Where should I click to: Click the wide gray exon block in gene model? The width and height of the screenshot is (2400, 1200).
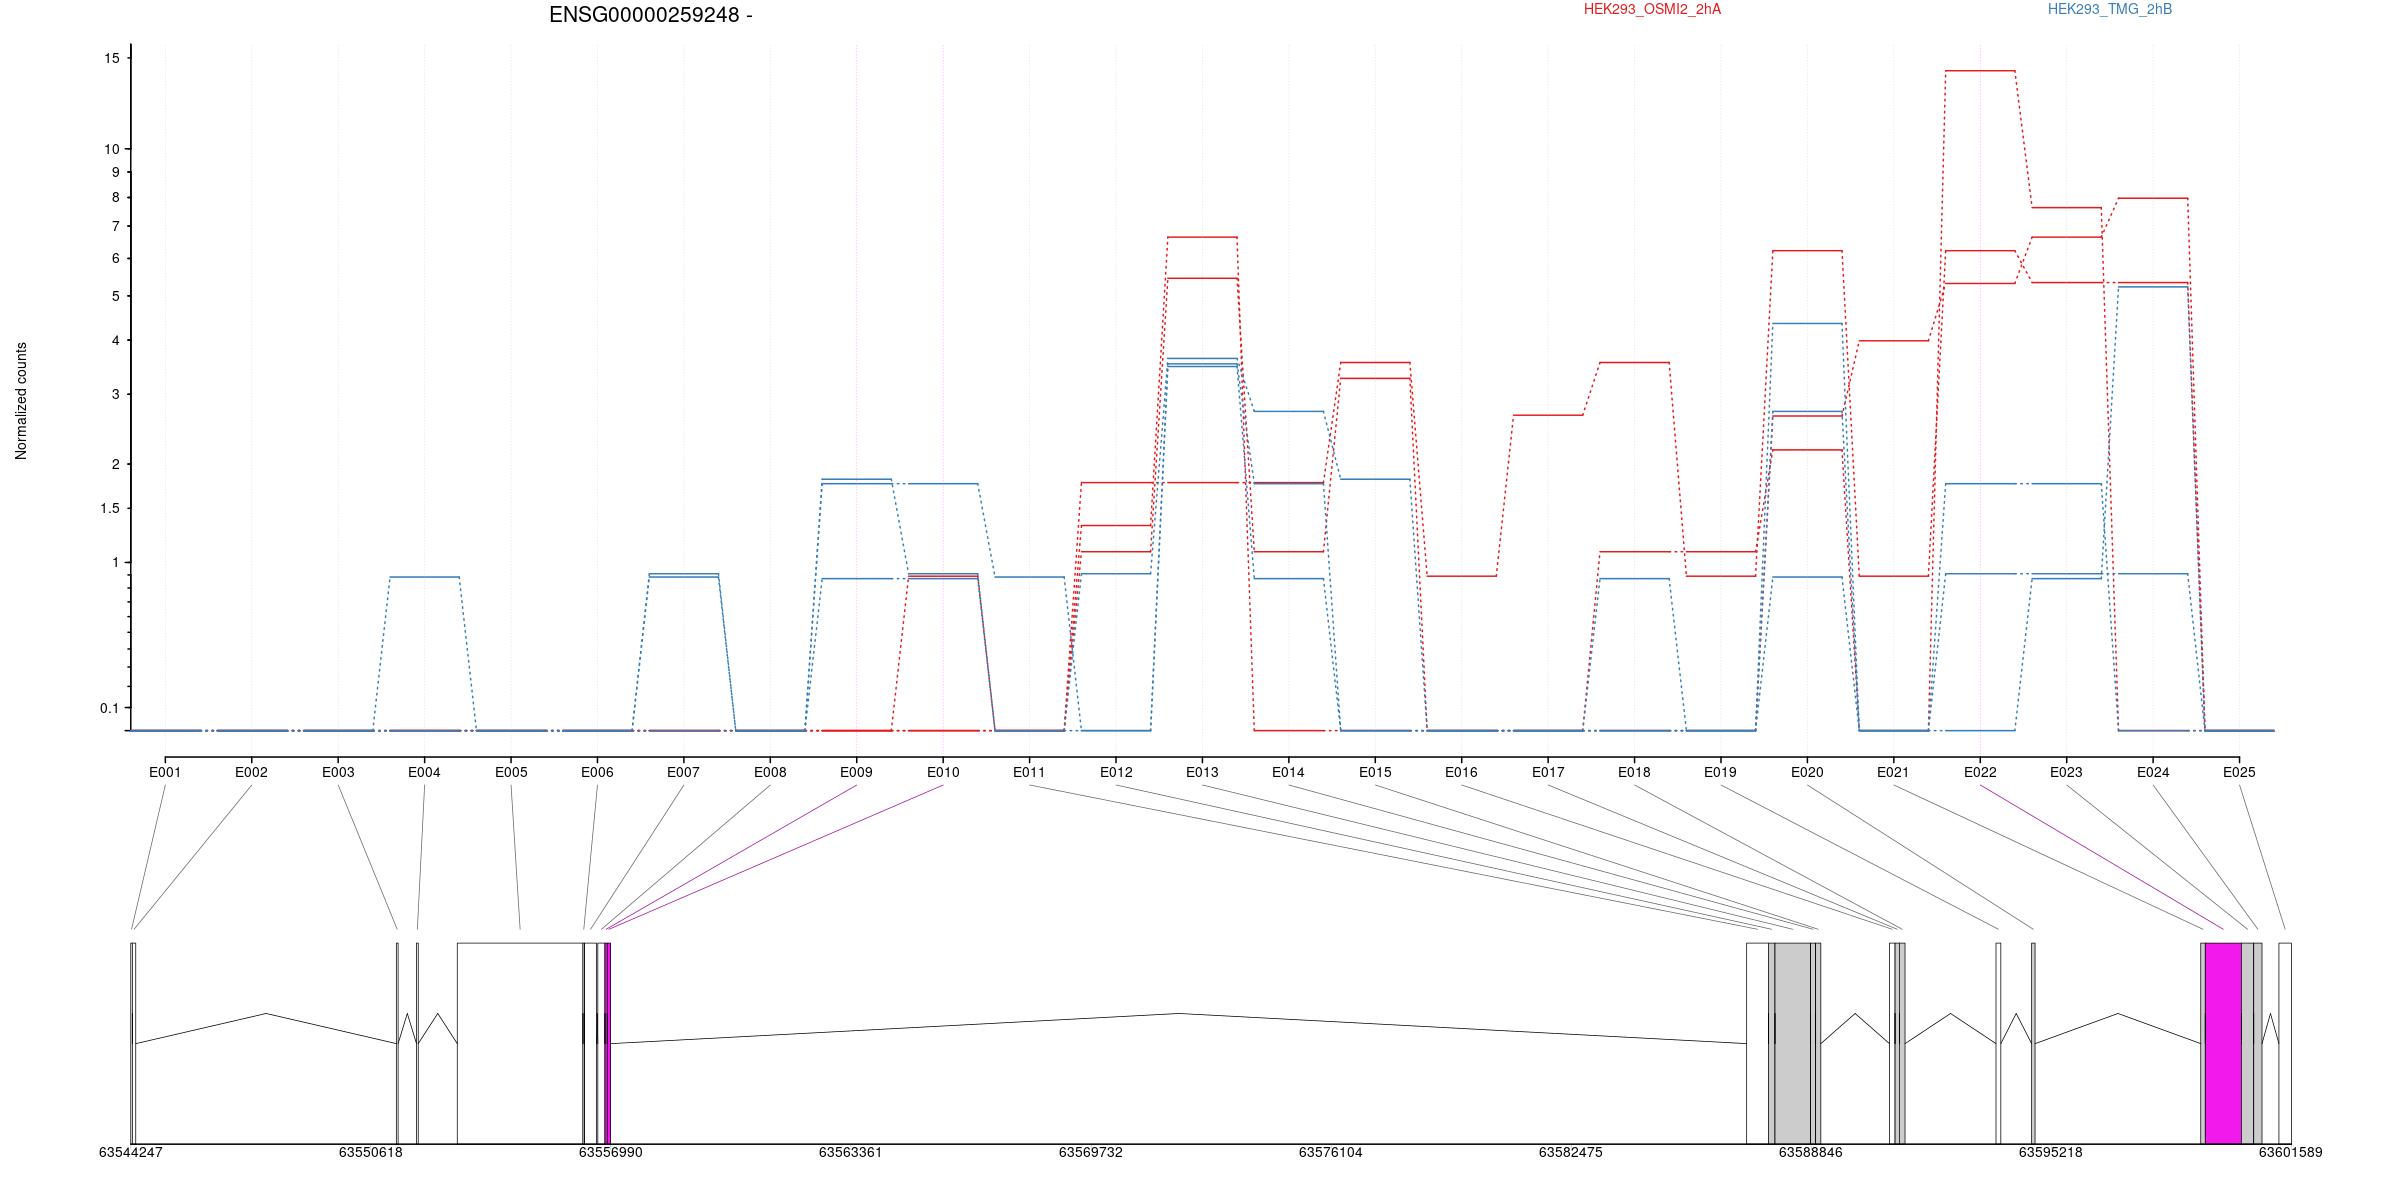click(x=1793, y=1043)
